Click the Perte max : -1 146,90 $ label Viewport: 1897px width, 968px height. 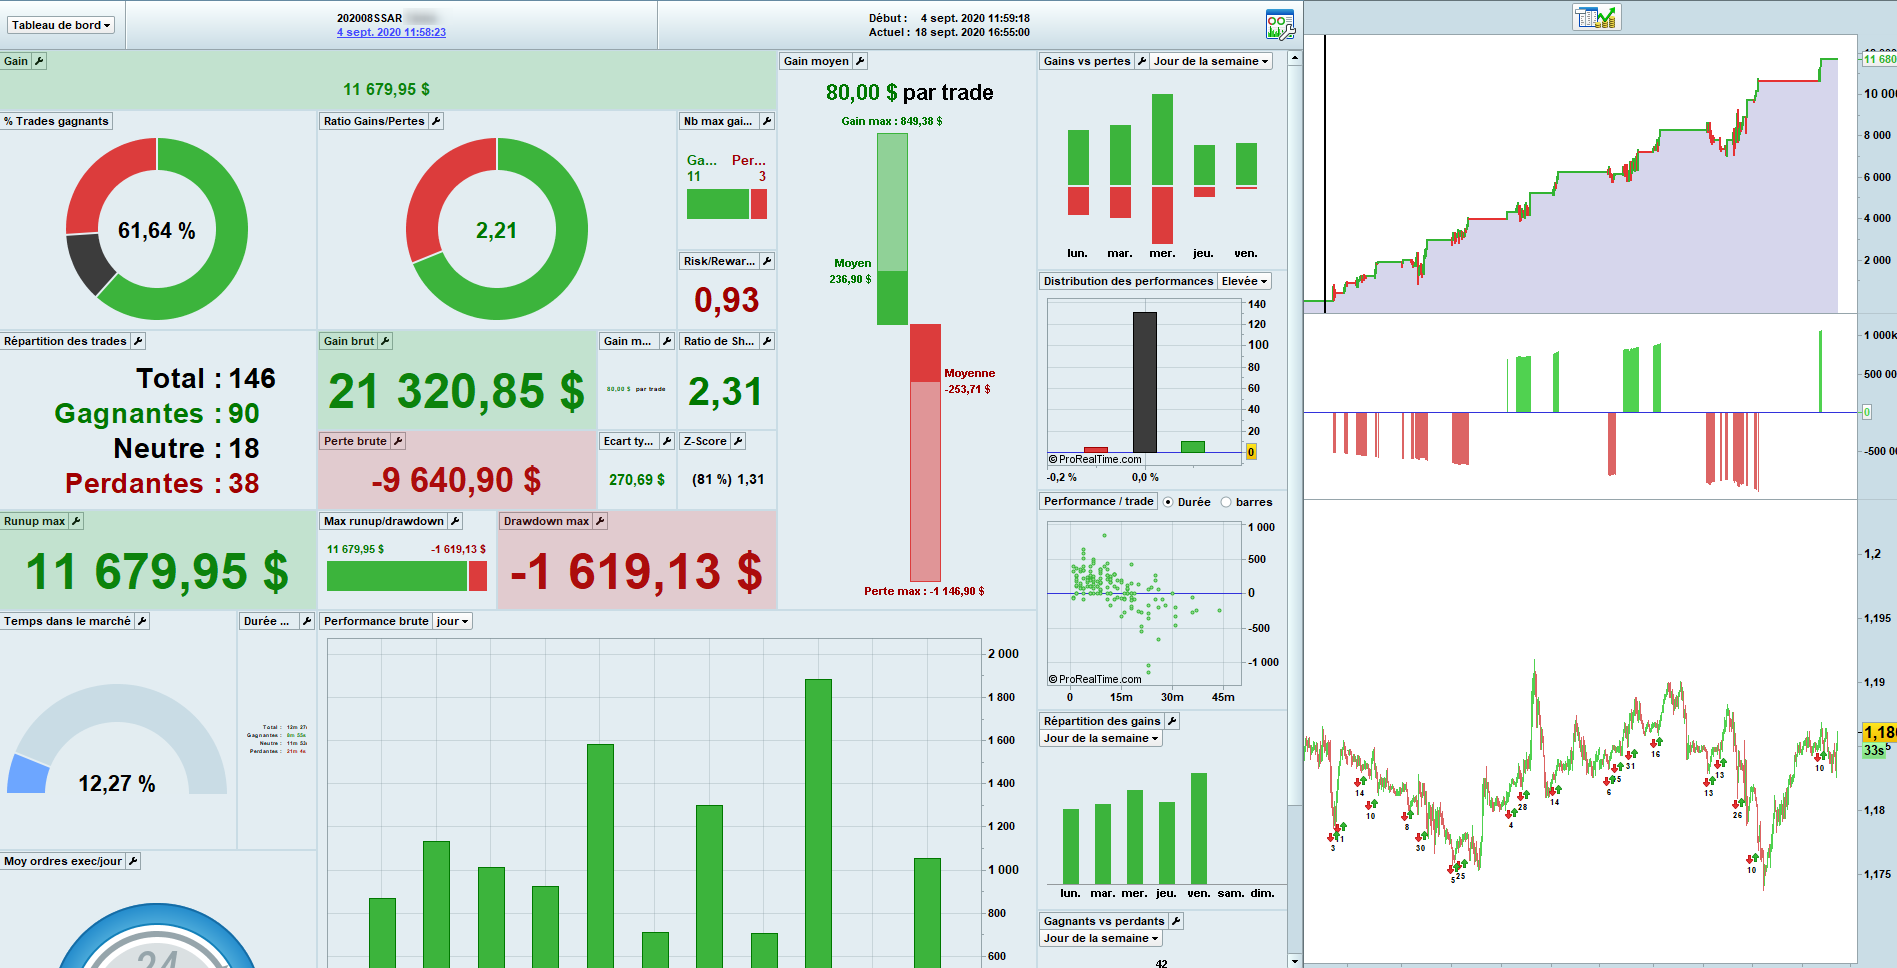(x=924, y=591)
